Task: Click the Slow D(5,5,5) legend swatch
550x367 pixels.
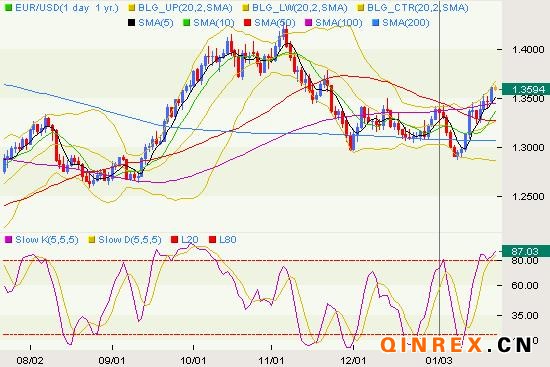Action: [x=92, y=240]
